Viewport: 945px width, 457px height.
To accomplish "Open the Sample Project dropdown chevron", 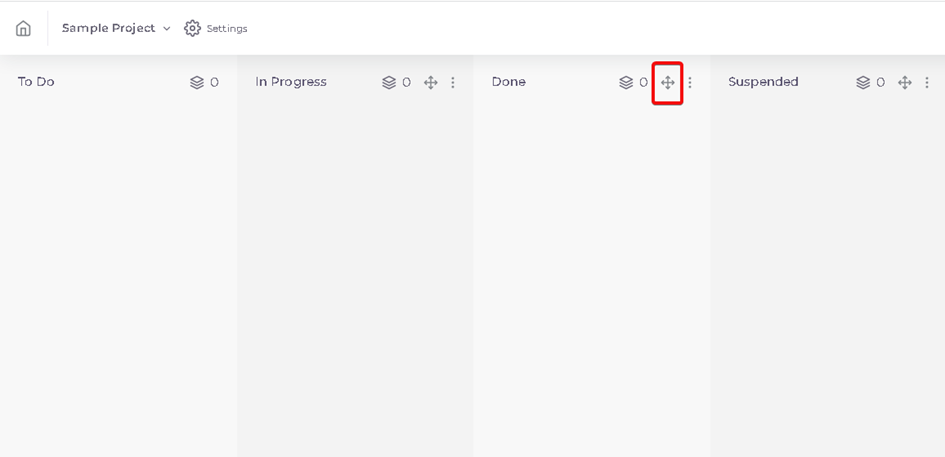I will [167, 29].
